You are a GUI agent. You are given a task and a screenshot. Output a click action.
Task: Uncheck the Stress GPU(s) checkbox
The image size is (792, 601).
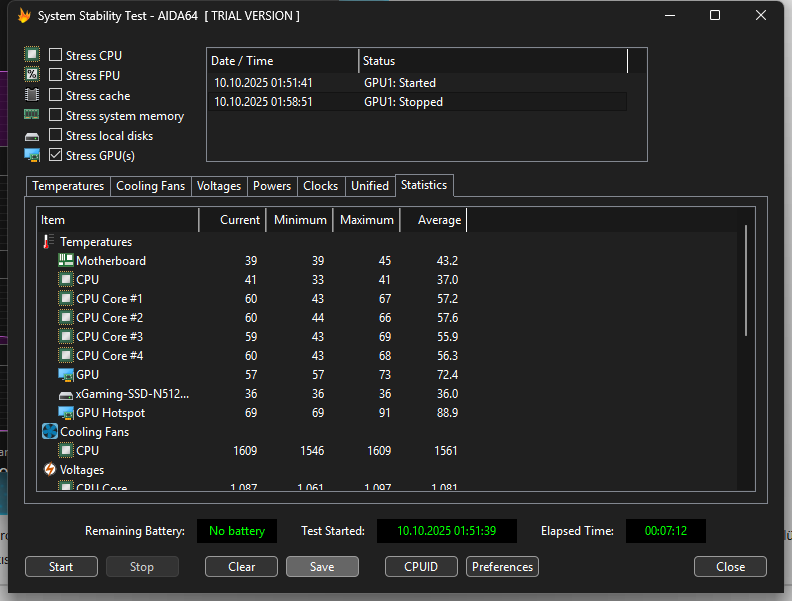point(55,155)
